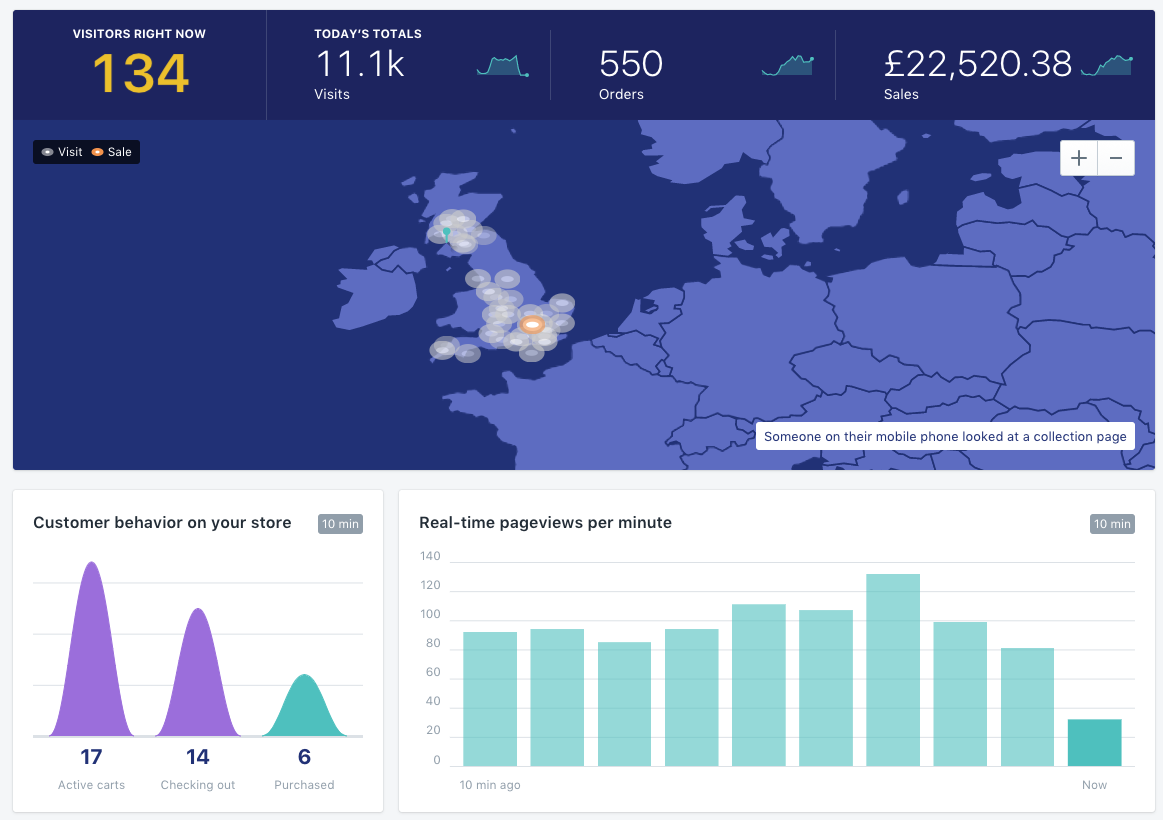Click the £22,520.38 Sales total
The width and height of the screenshot is (1163, 820).
point(978,64)
